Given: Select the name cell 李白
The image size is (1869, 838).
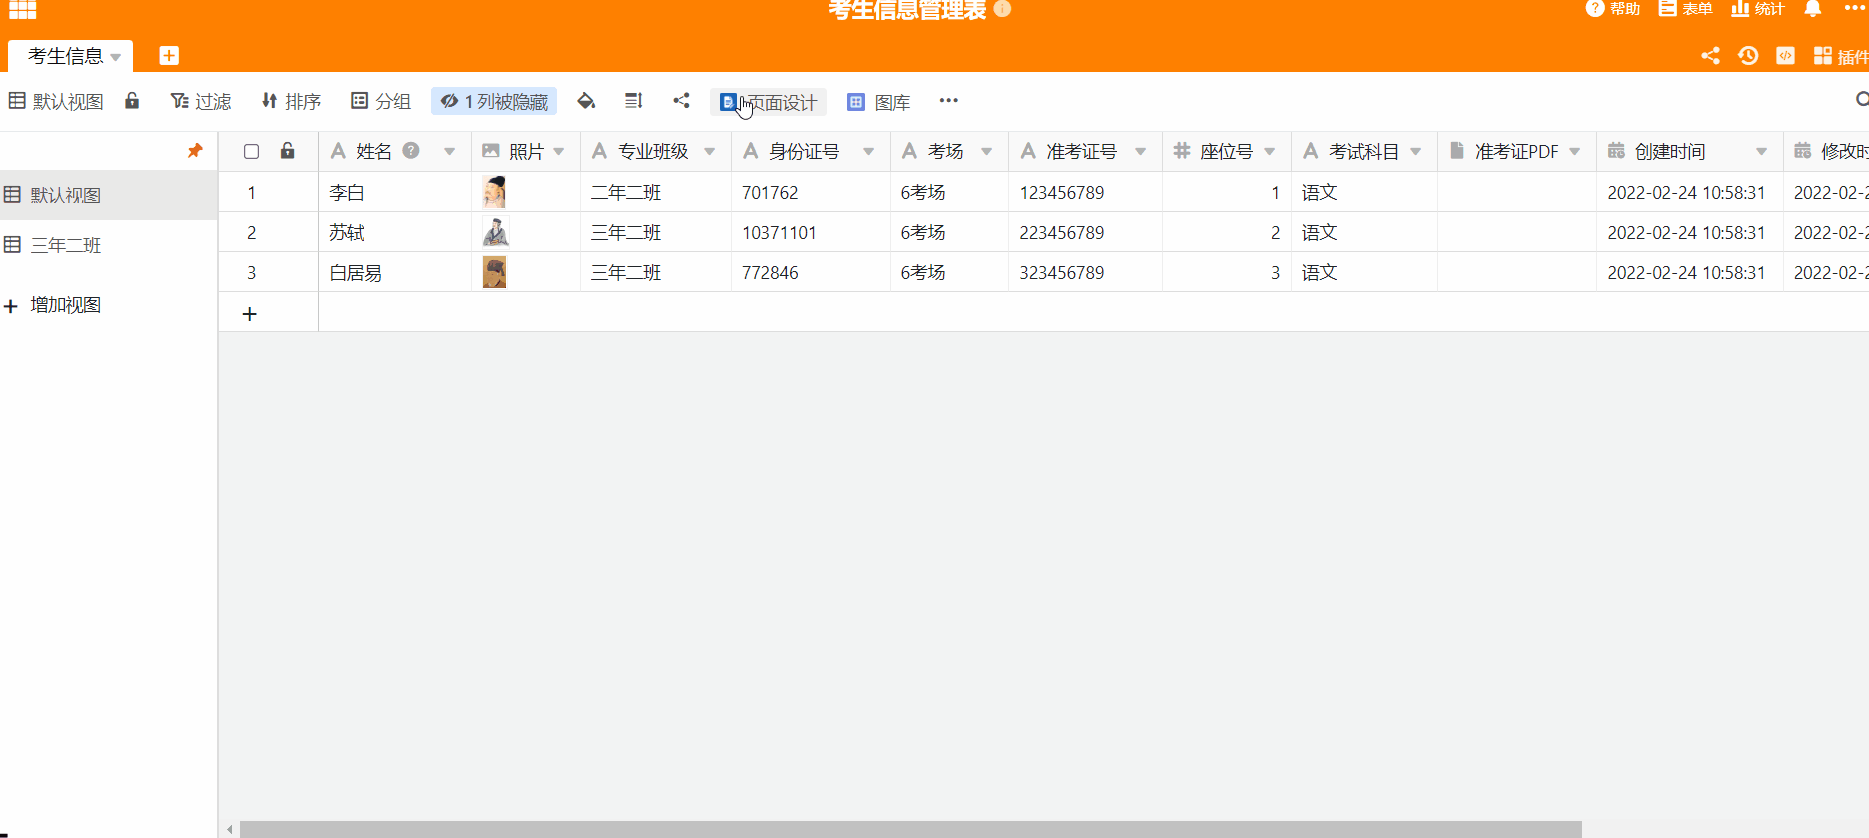Looking at the screenshot, I should [x=395, y=192].
